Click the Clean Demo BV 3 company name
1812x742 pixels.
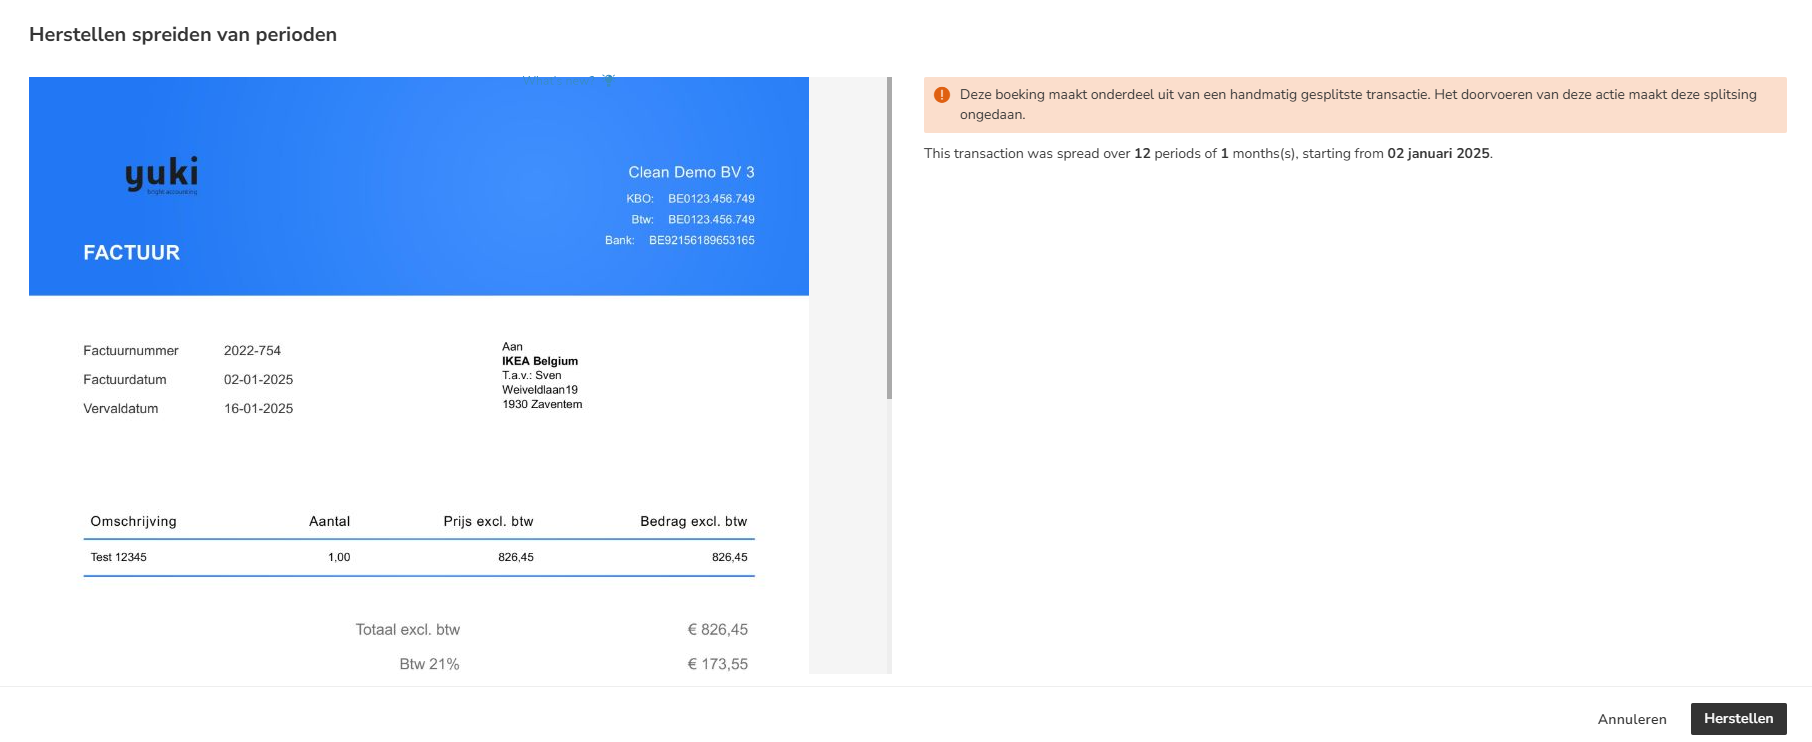pos(691,172)
